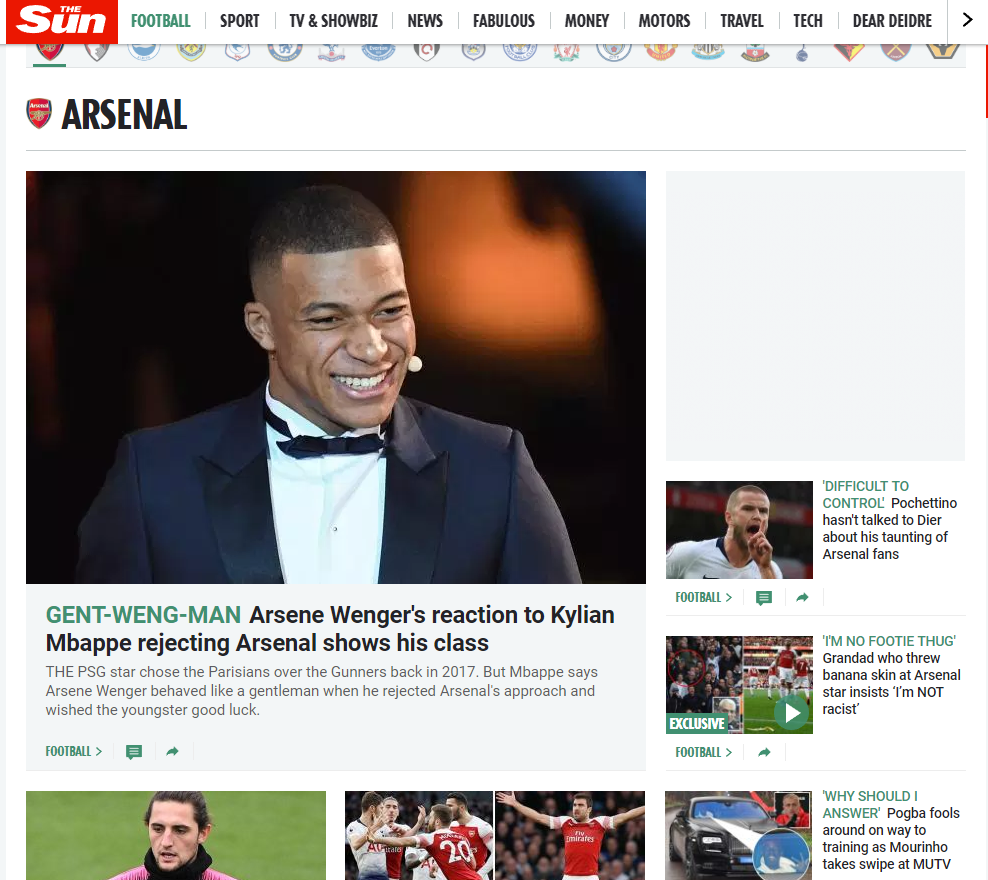
Task: Open the TRAVEL nav tab
Action: pyautogui.click(x=742, y=21)
